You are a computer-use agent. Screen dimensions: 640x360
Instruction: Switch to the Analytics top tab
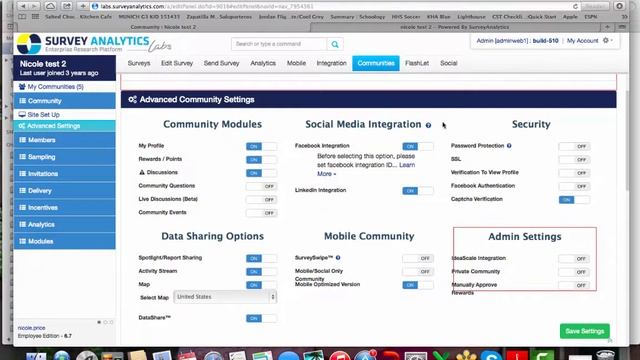tap(263, 63)
